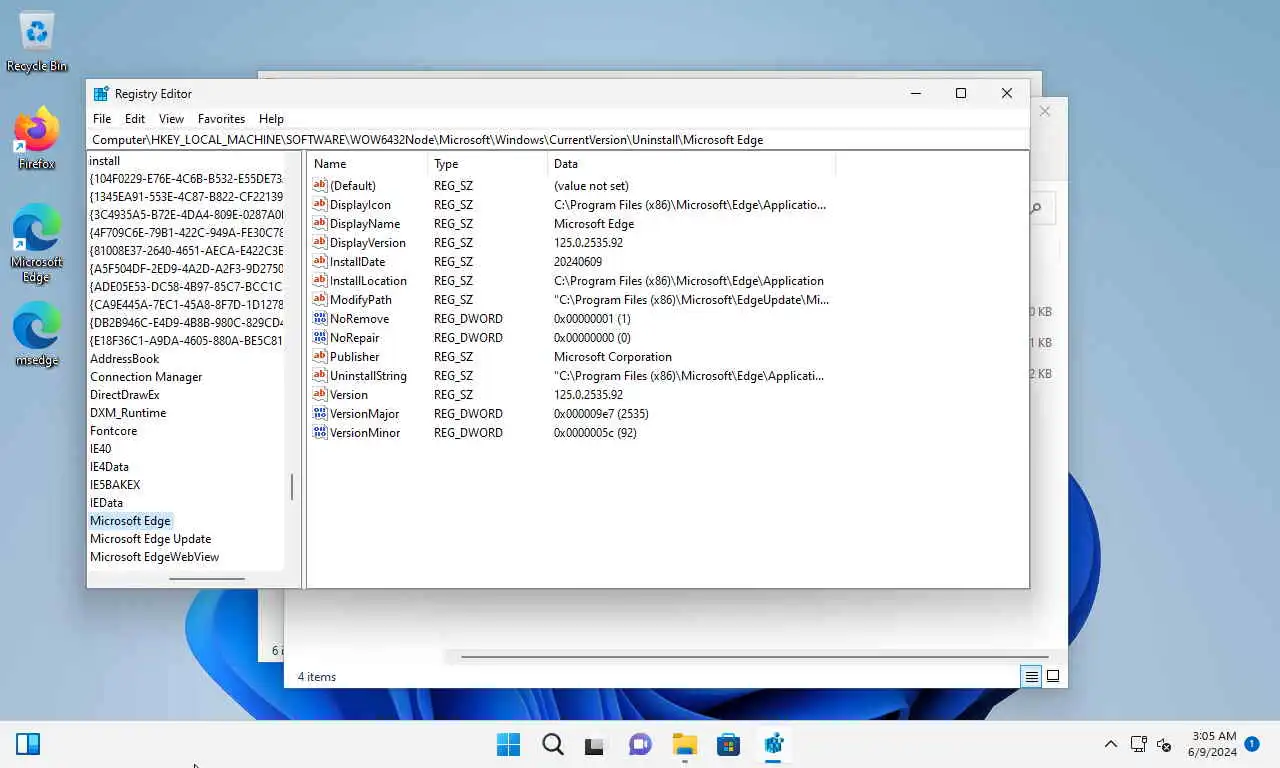
Task: Show hidden system tray icons
Action: (x=1110, y=744)
